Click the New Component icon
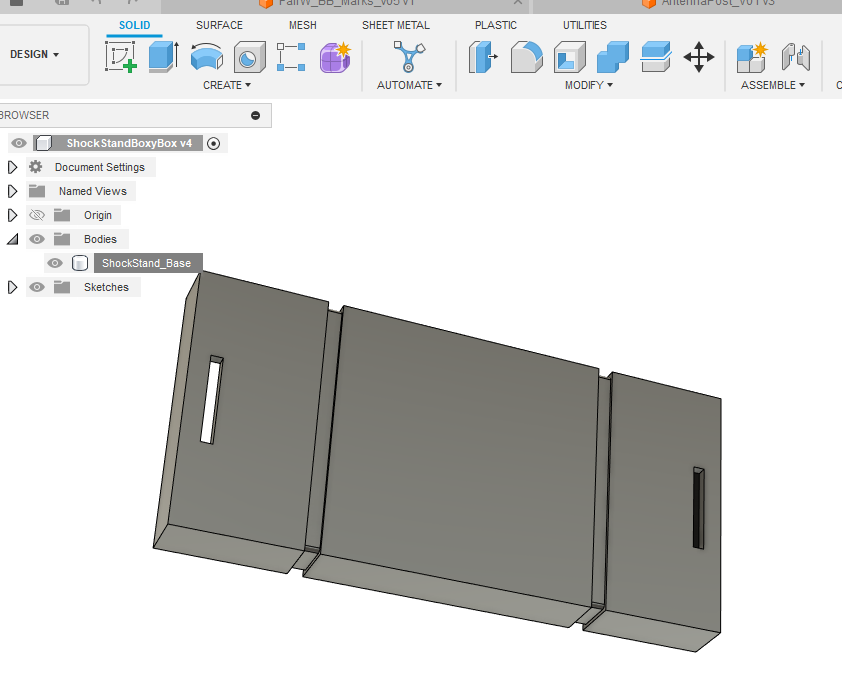 point(751,57)
